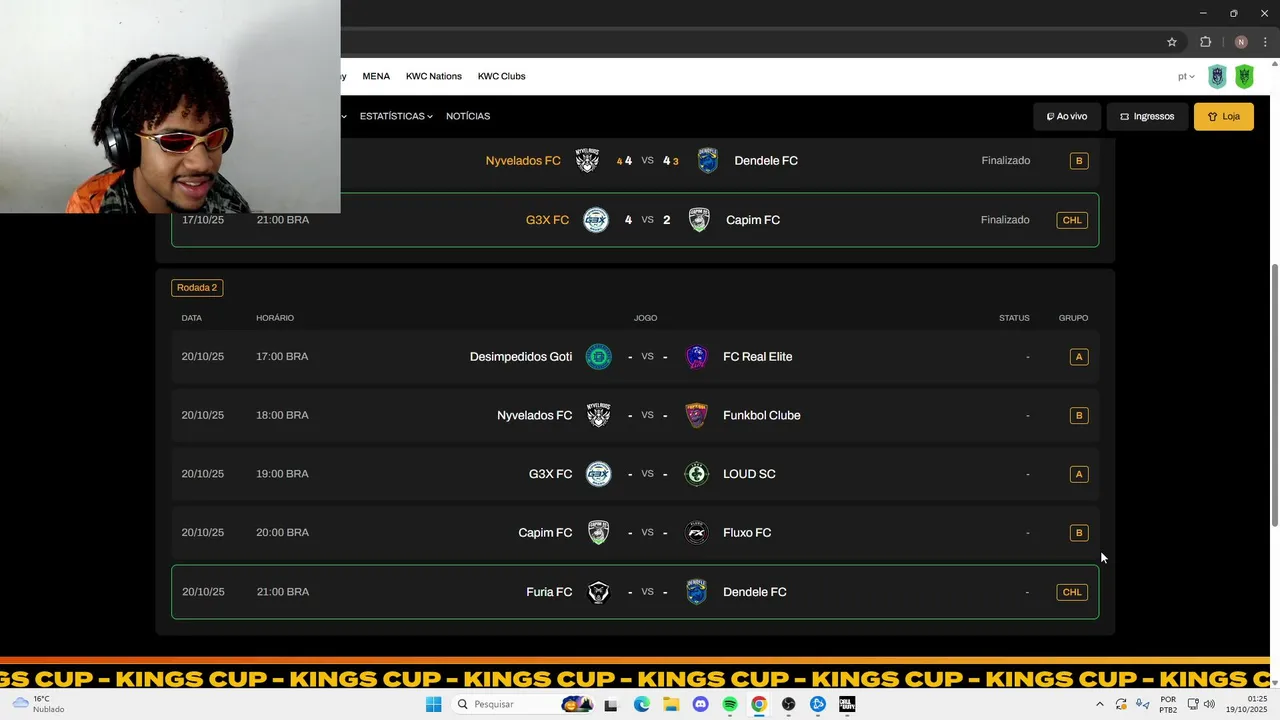The image size is (1280, 720).
Task: Go to MENA league tab
Action: click(376, 76)
